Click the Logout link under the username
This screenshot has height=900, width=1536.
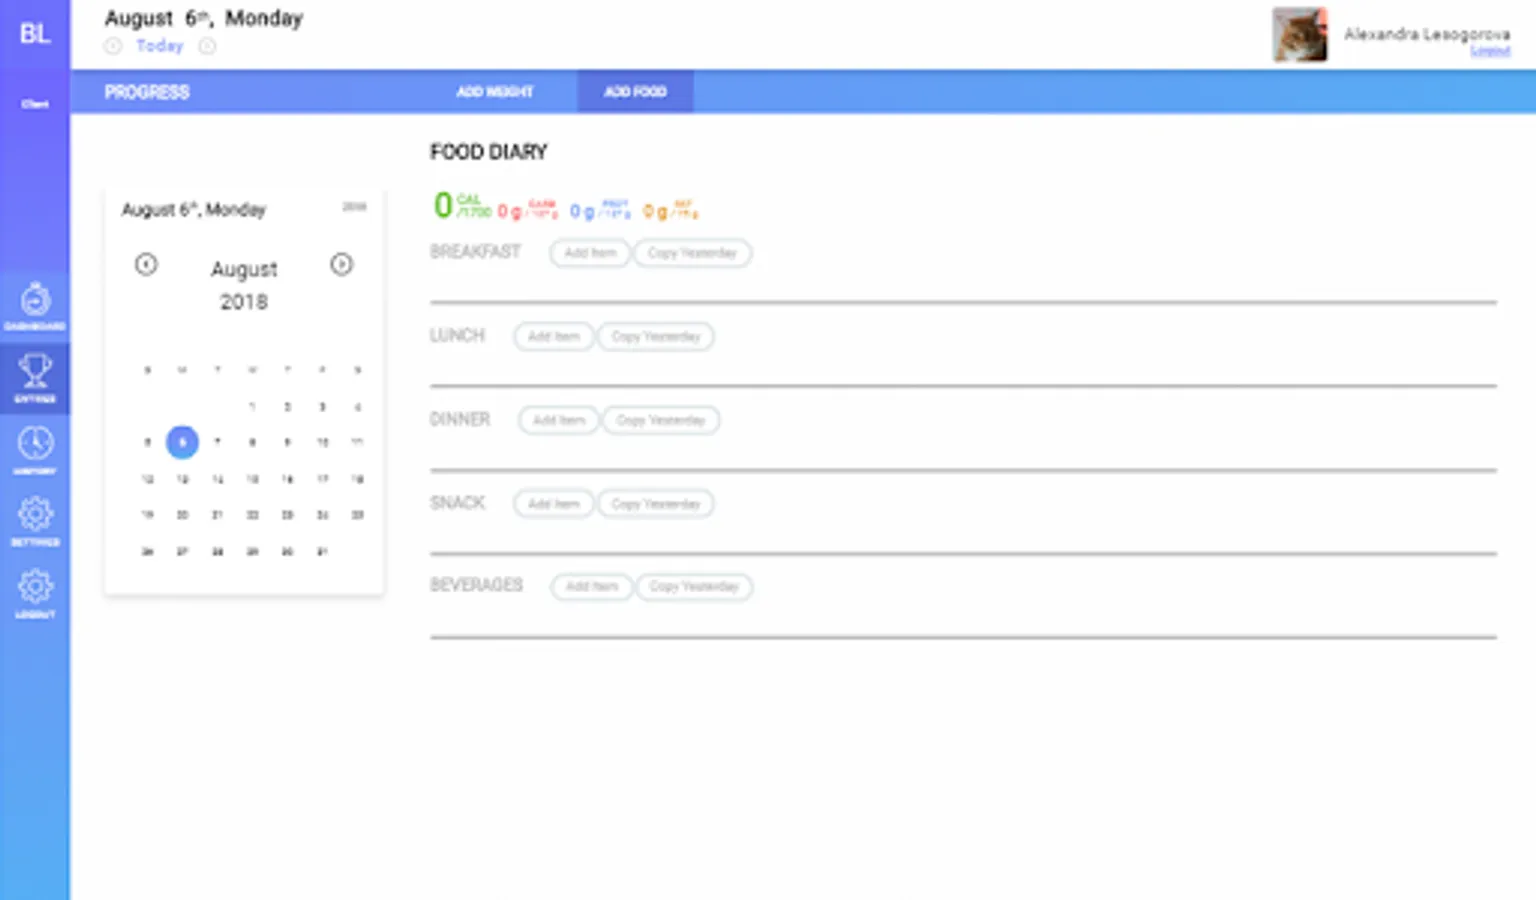coord(1490,51)
